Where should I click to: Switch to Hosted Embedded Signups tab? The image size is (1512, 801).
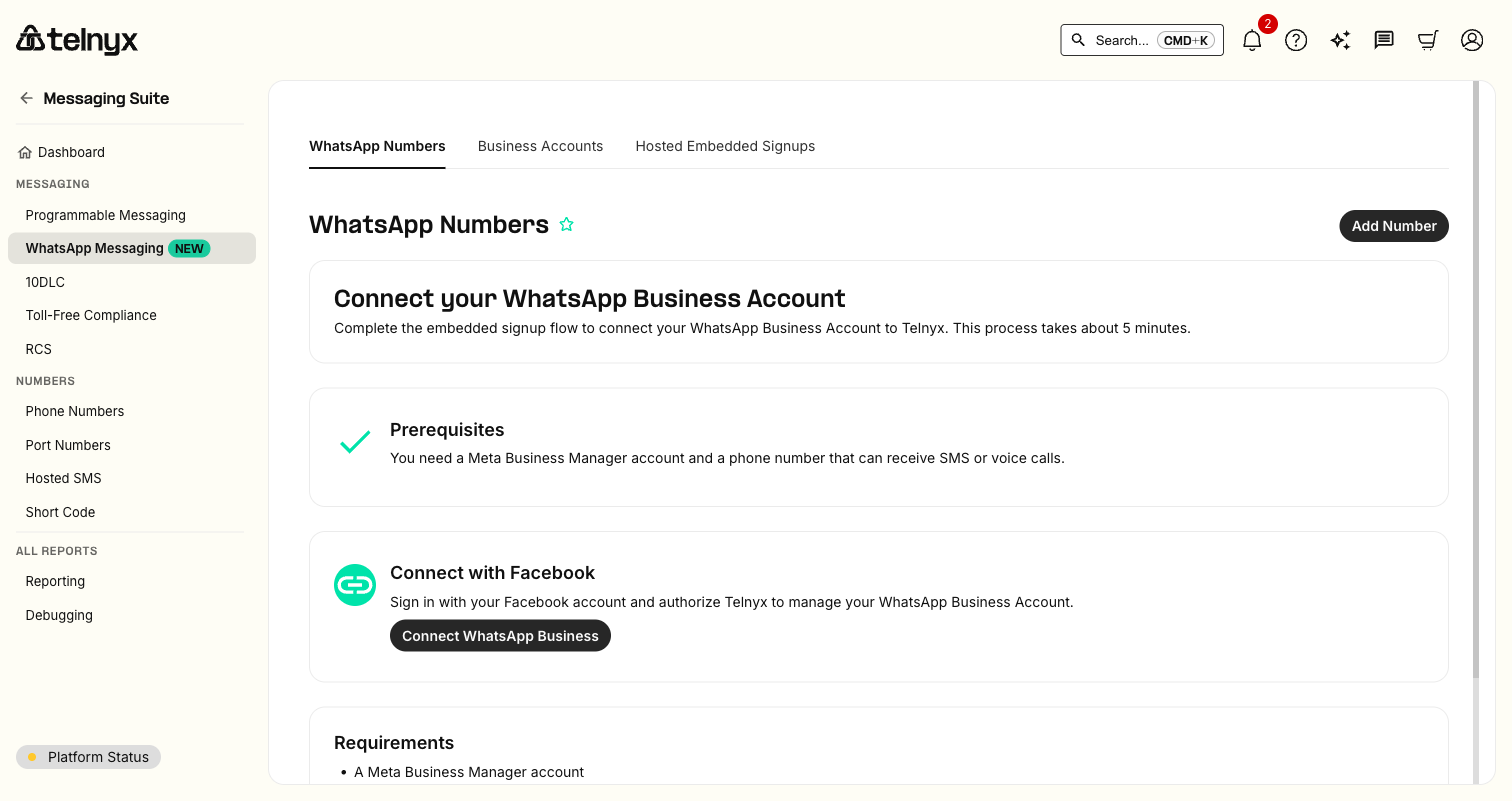click(x=725, y=146)
